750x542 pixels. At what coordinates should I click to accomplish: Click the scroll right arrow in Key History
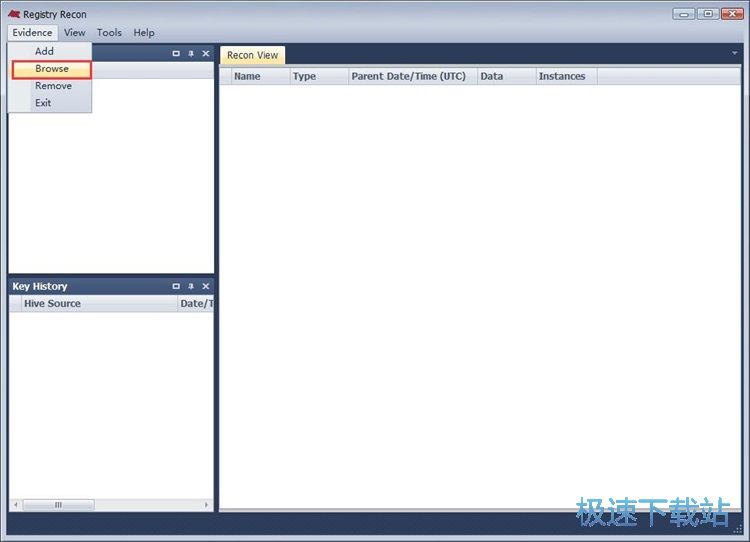(x=206, y=505)
